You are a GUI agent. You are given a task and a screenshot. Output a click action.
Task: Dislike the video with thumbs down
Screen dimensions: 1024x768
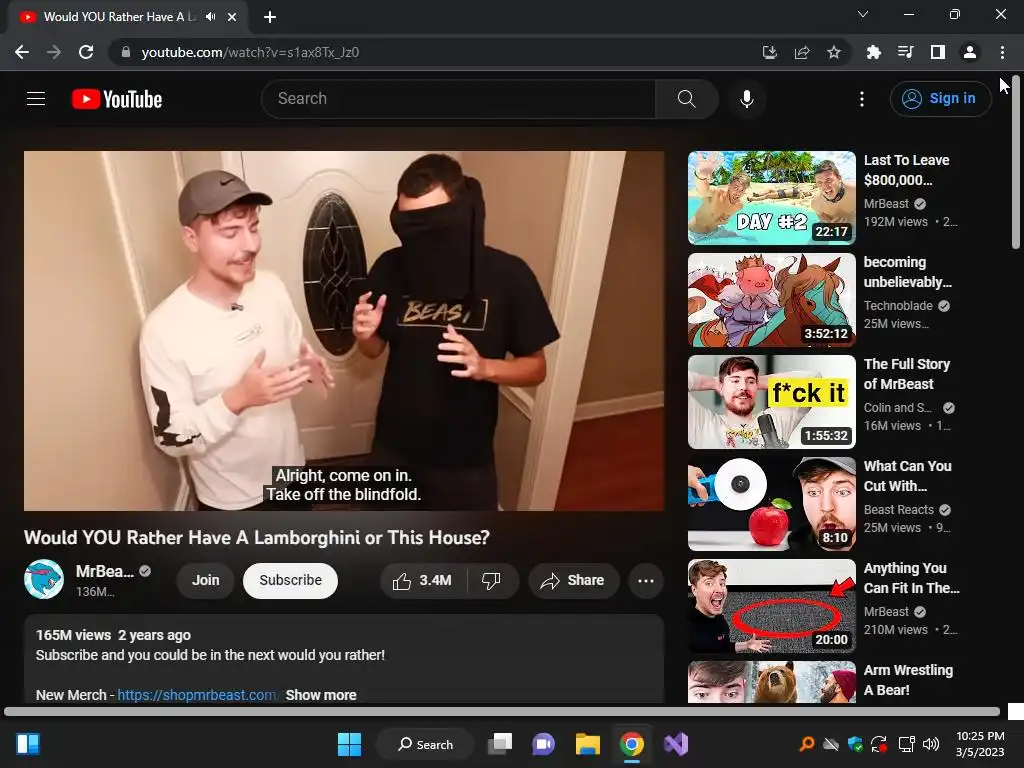[x=491, y=581]
